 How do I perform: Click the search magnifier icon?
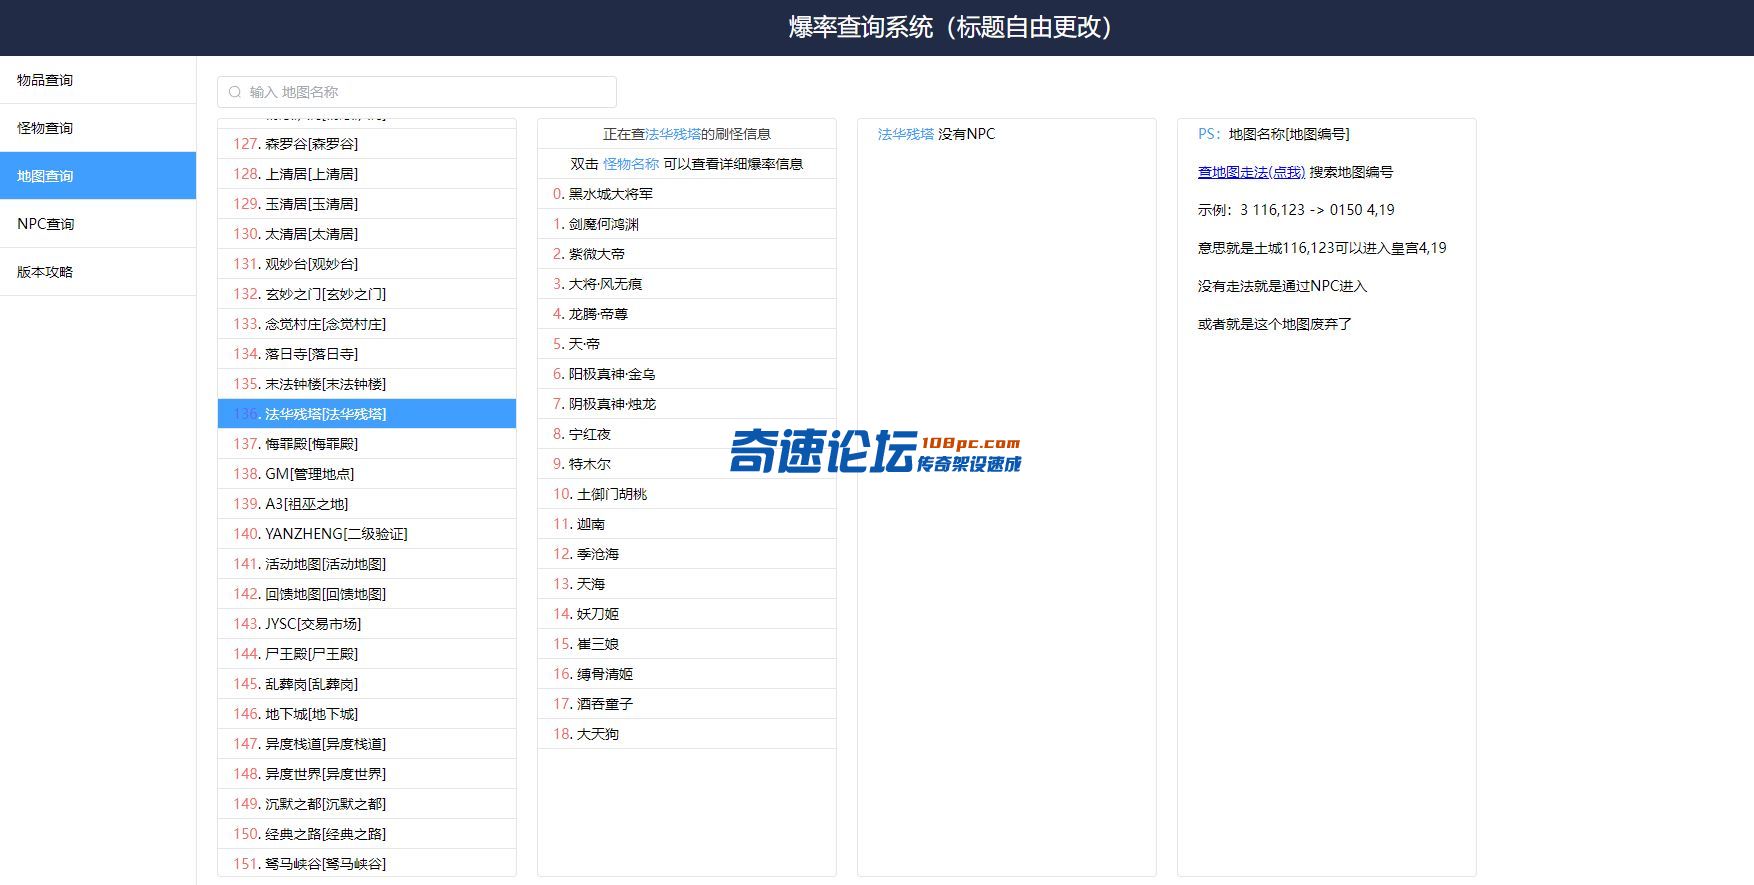pos(235,92)
